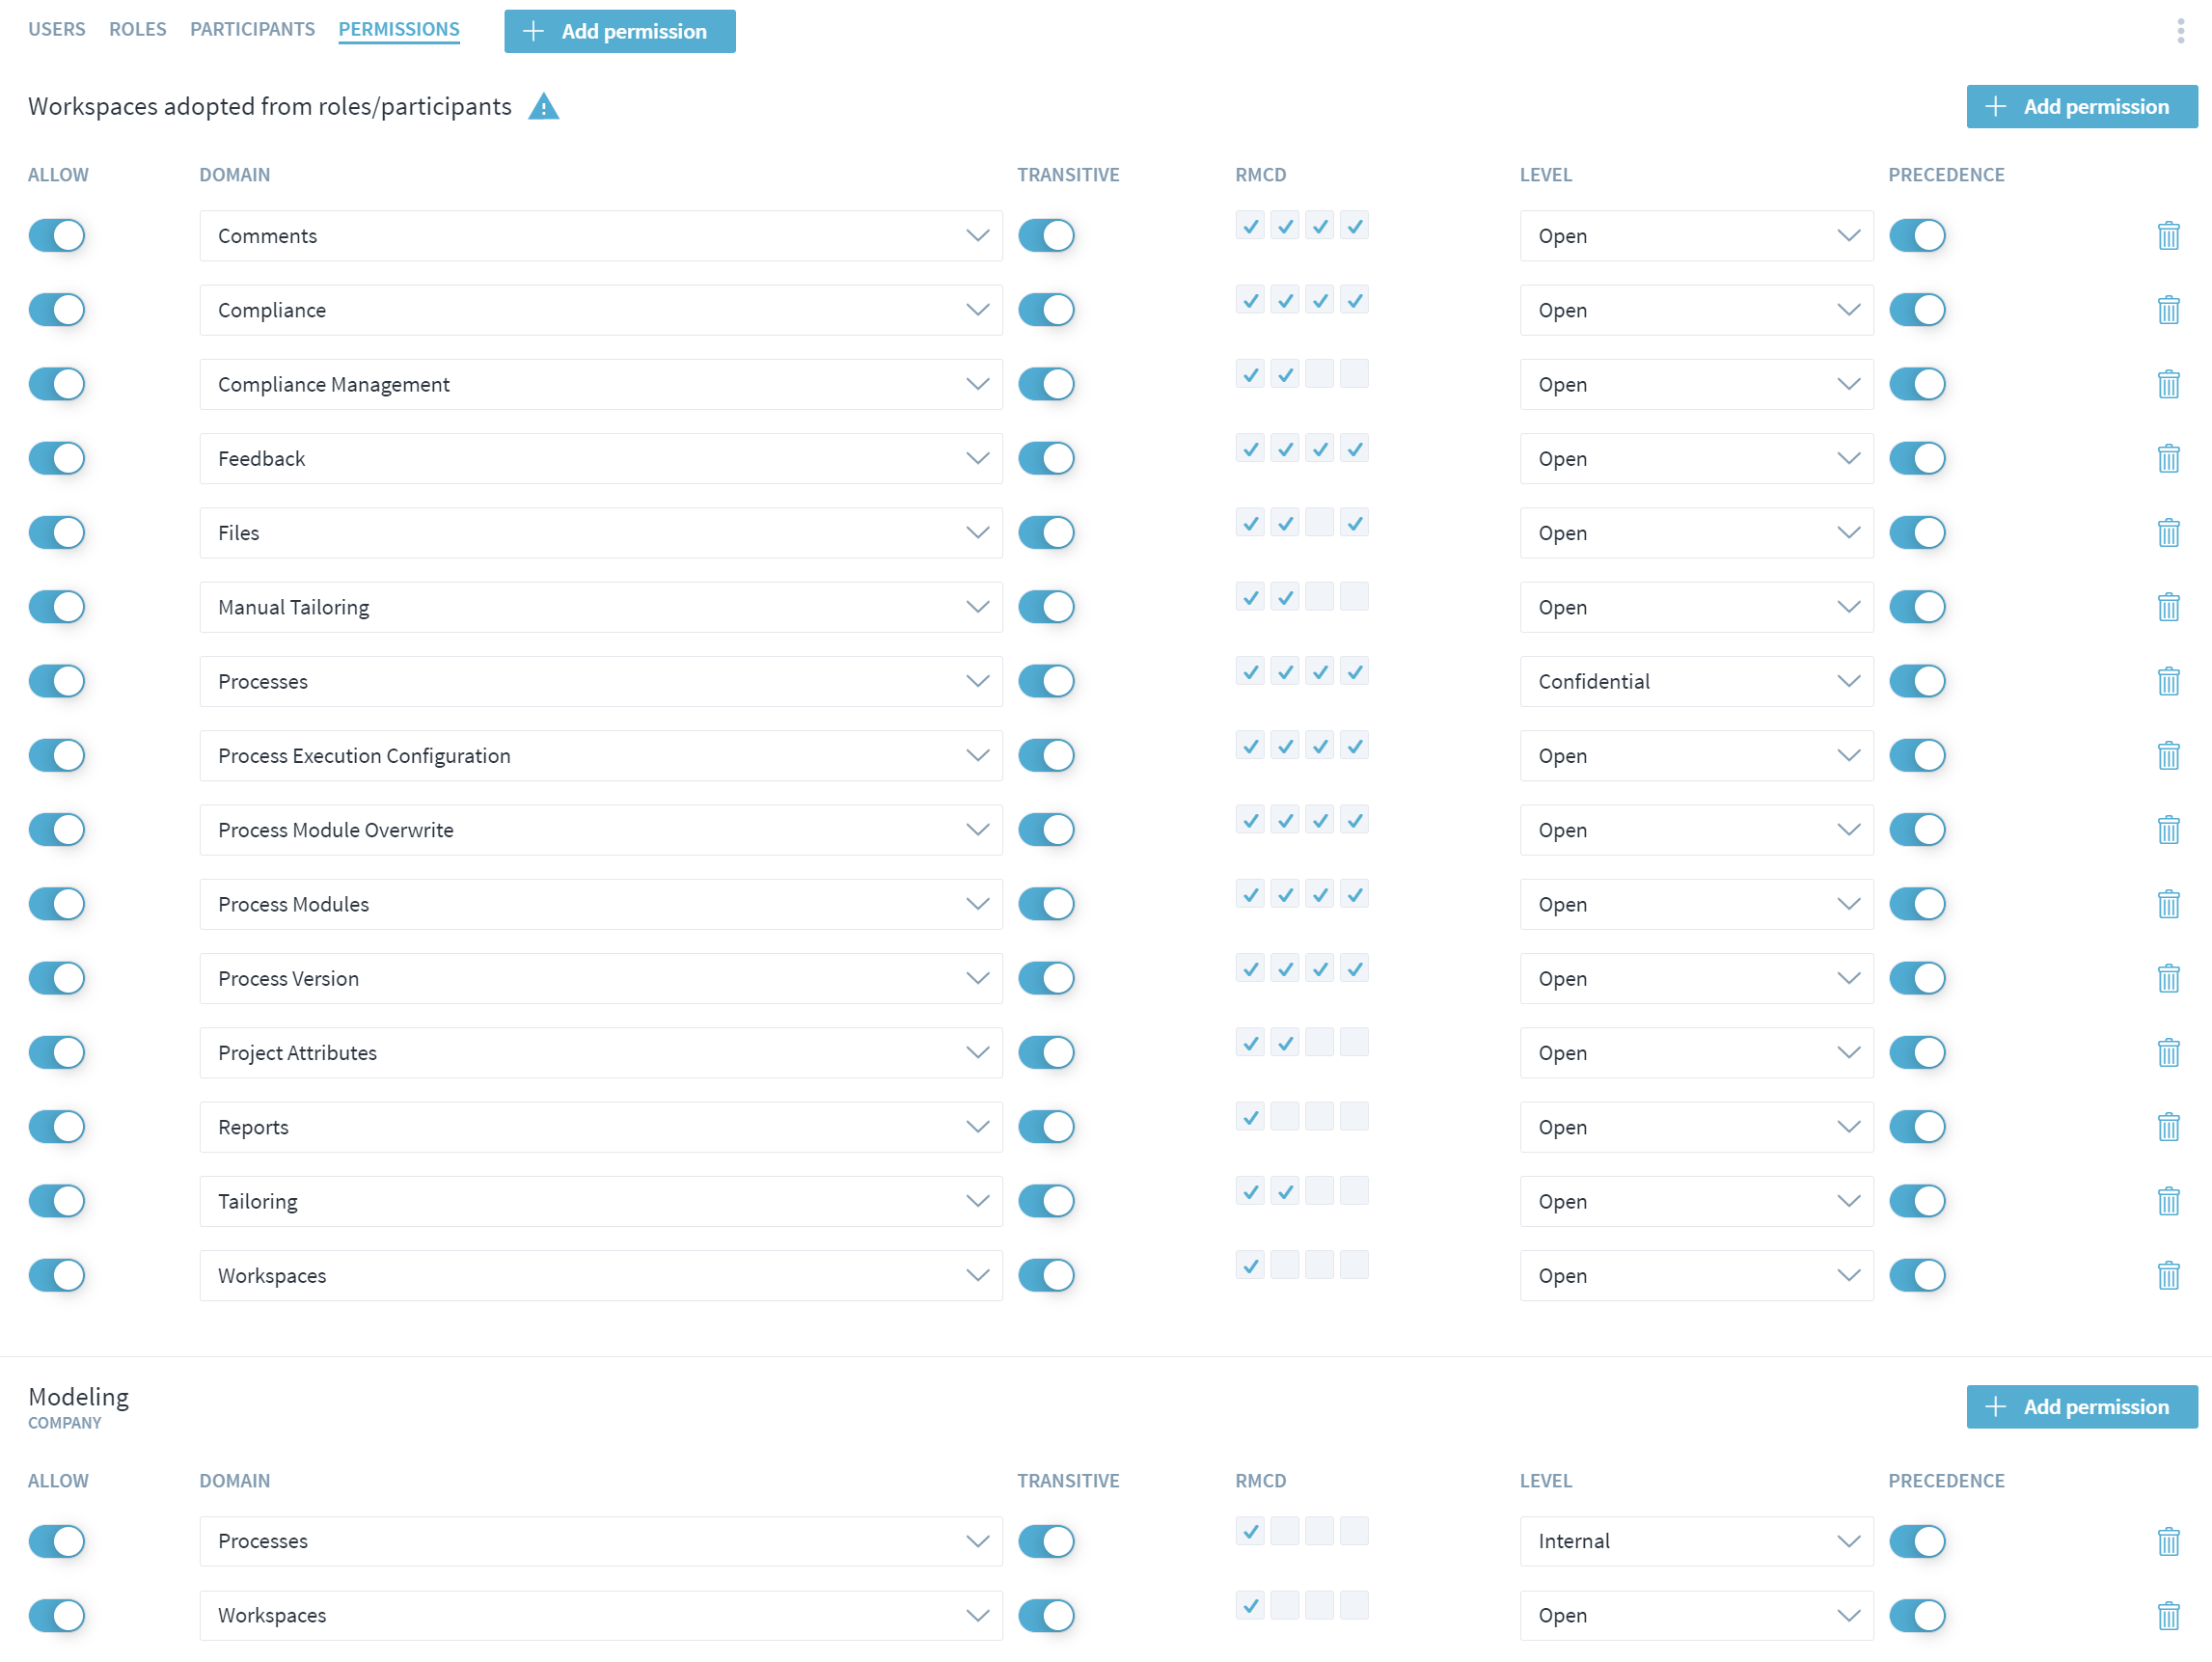Click trash icon for Modeling Processes row
Viewport: 2212px width, 1662px height.
click(x=2167, y=1541)
